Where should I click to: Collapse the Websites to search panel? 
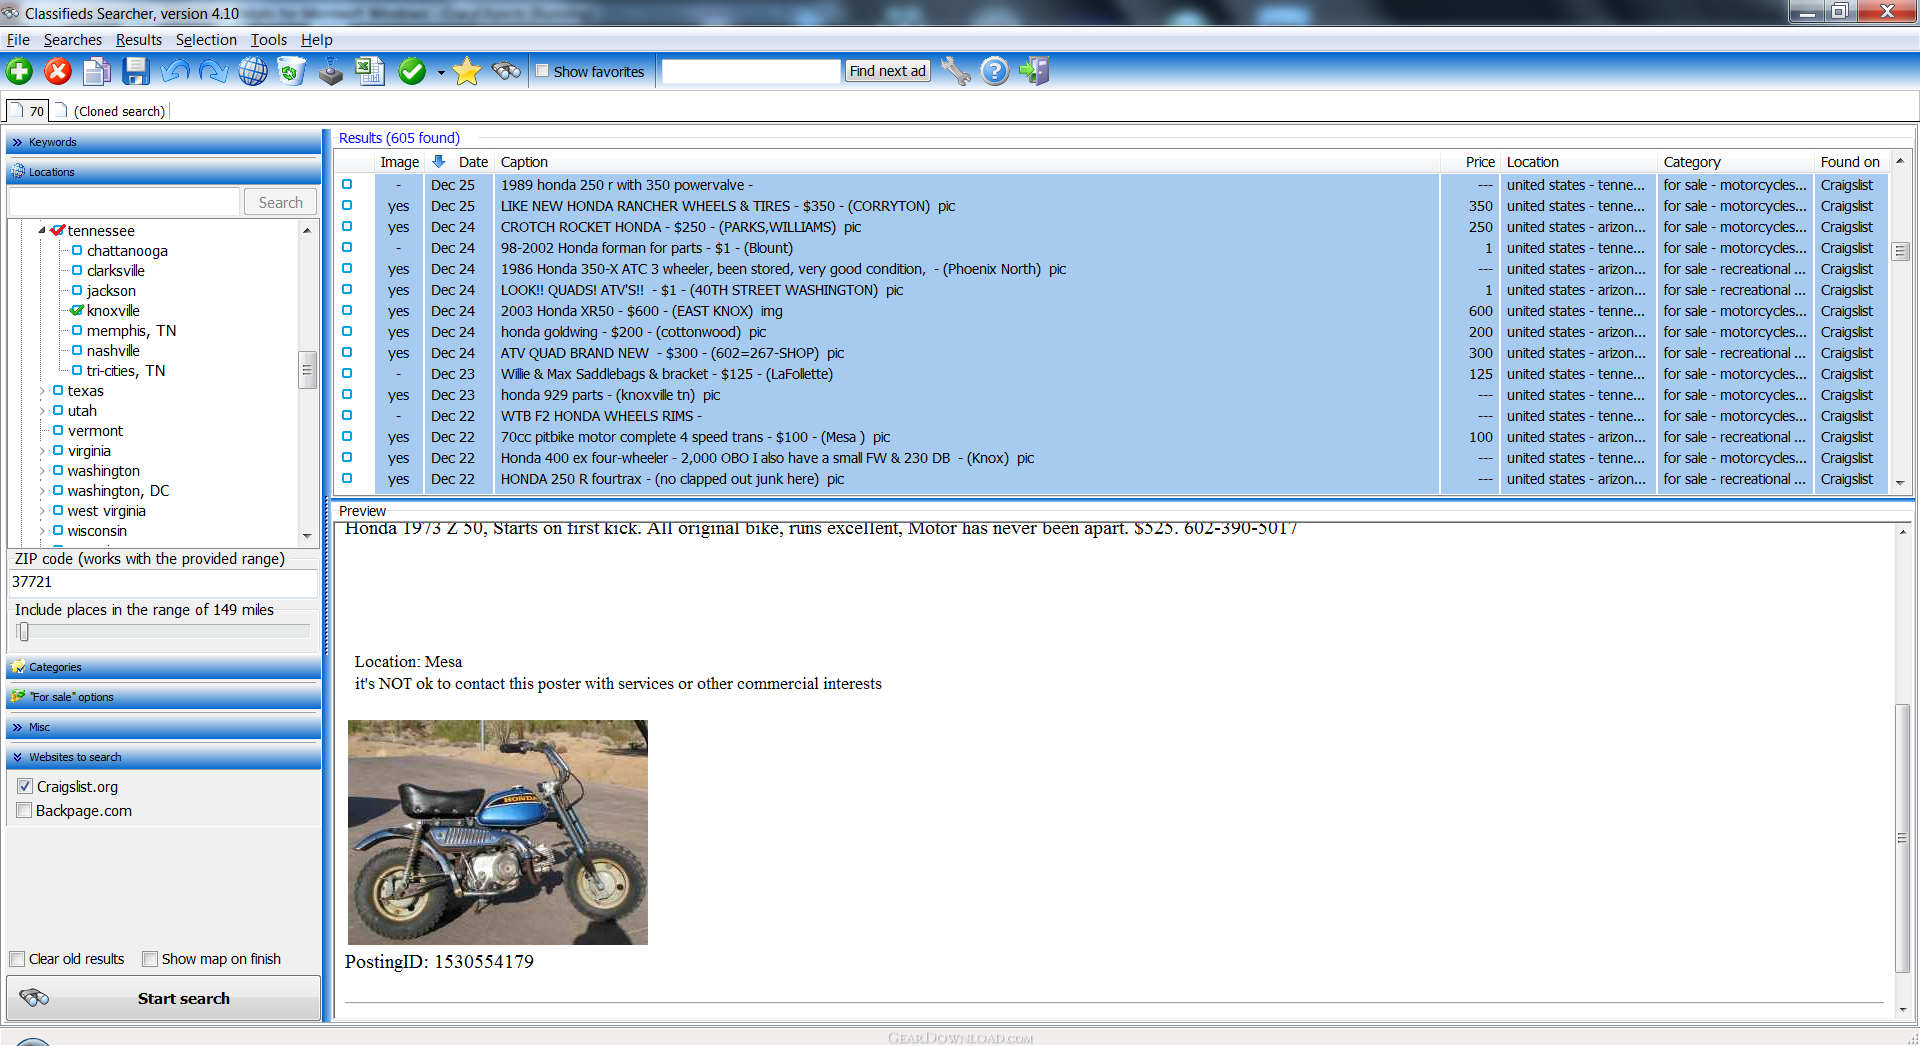click(x=164, y=757)
